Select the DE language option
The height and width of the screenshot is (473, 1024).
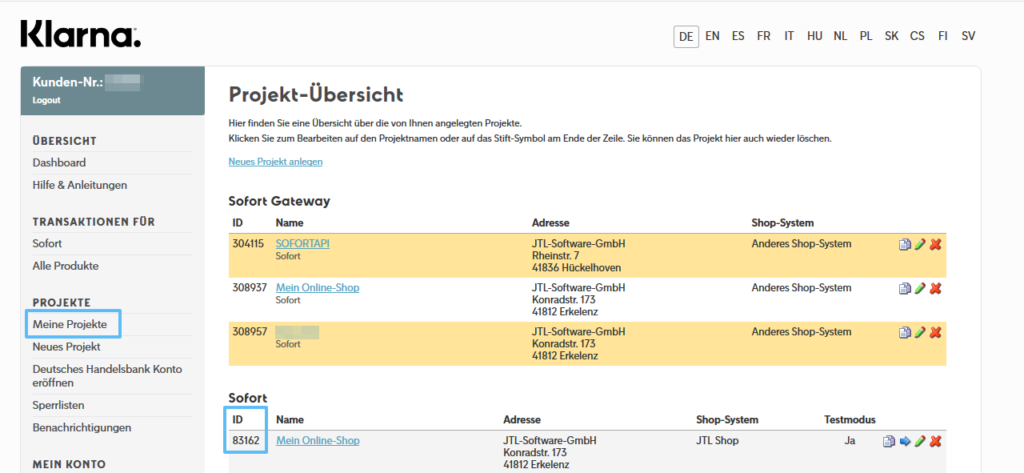pos(686,36)
